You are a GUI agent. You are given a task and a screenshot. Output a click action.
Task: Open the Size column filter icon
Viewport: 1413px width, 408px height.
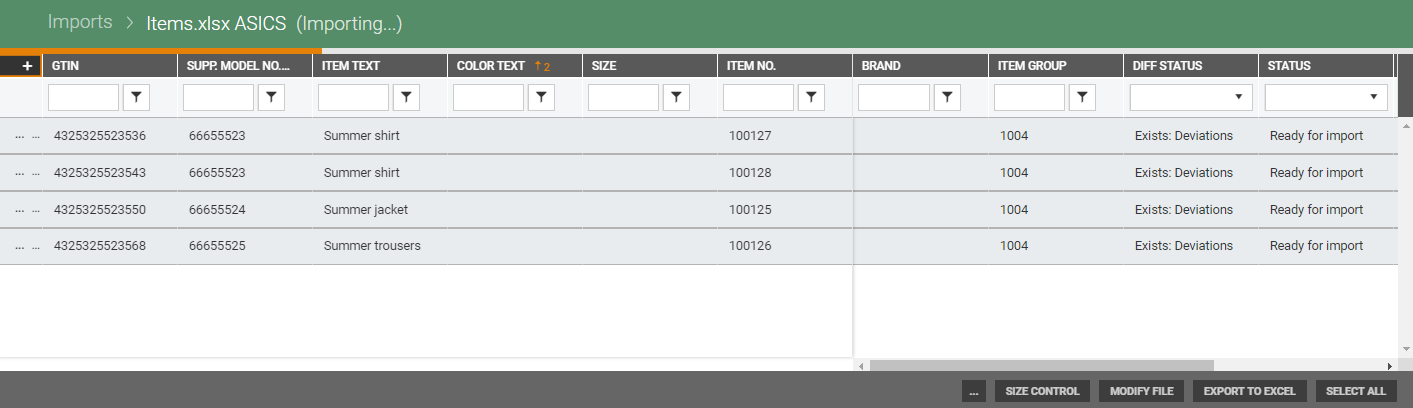click(676, 97)
